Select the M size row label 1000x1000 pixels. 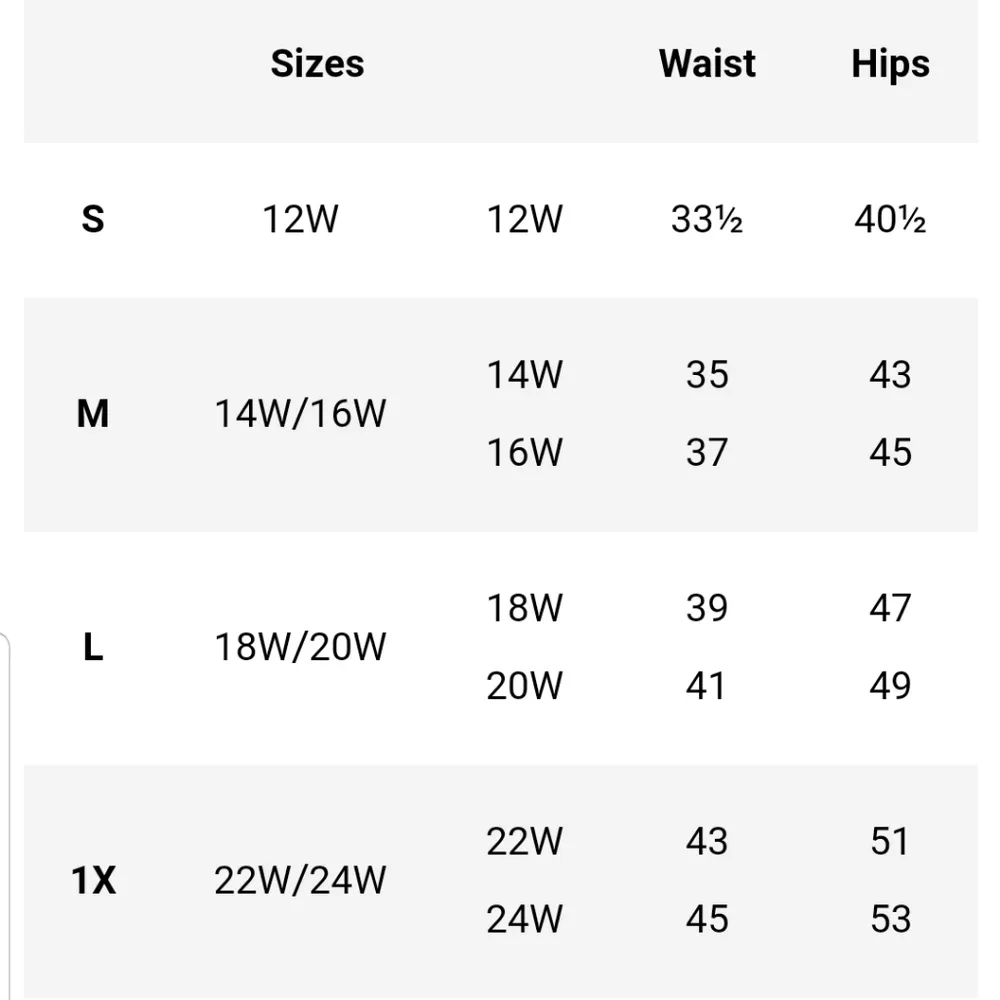(x=92, y=413)
